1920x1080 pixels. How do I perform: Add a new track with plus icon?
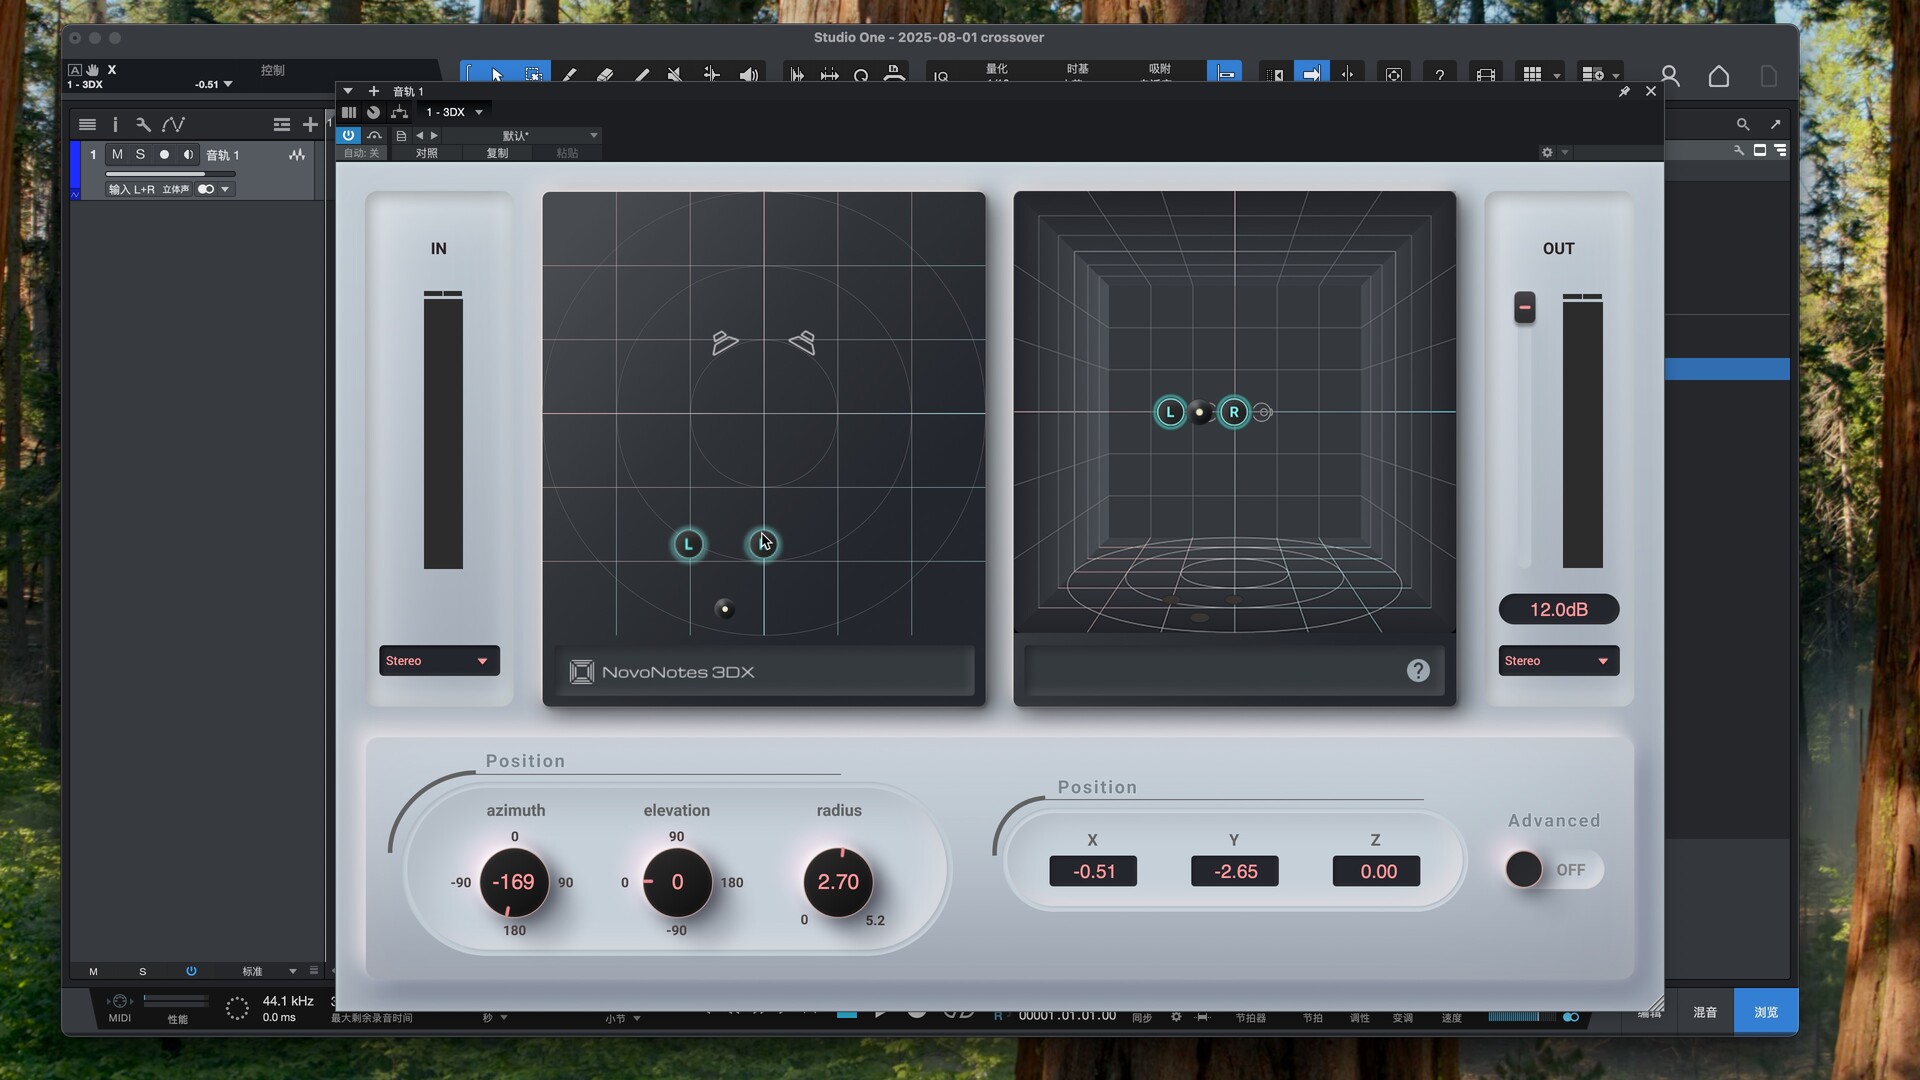310,124
